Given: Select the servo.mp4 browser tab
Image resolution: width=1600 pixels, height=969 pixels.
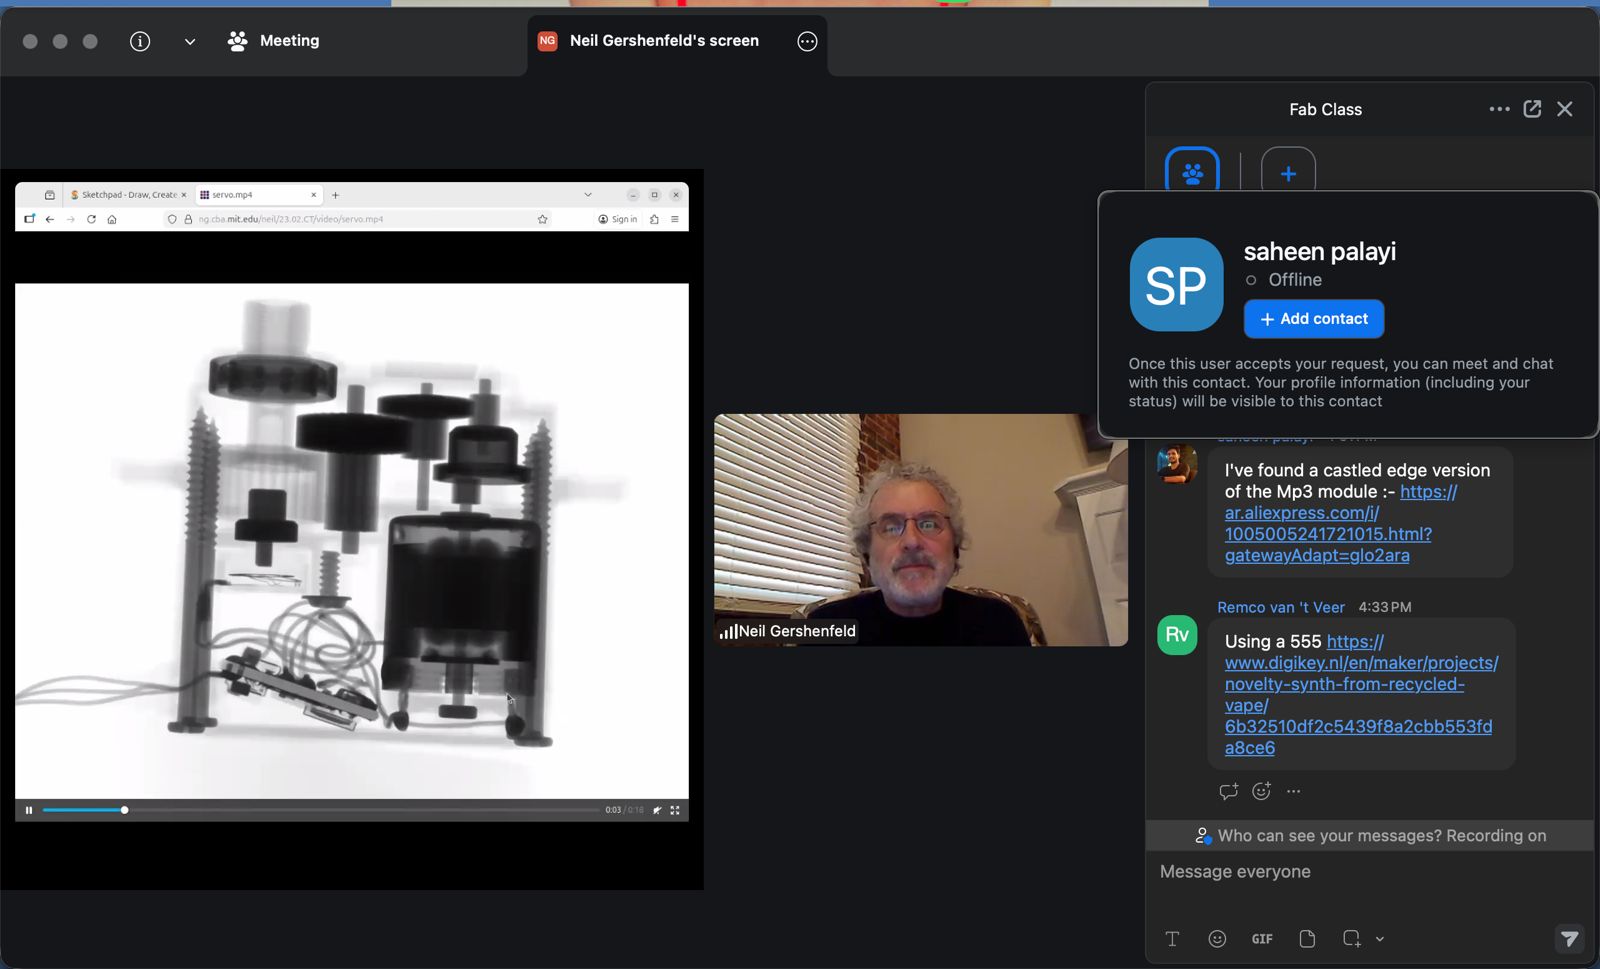Looking at the screenshot, I should coord(257,195).
